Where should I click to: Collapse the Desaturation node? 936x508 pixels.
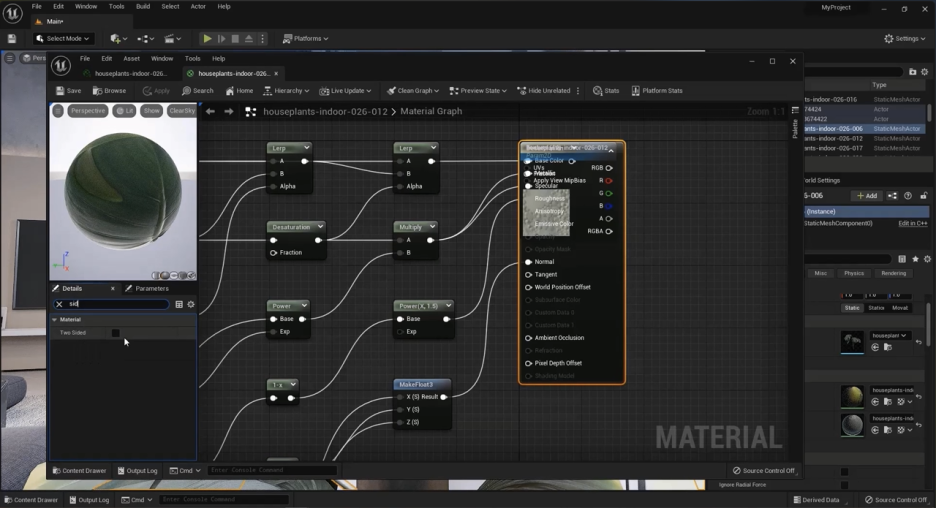pyautogui.click(x=320, y=227)
